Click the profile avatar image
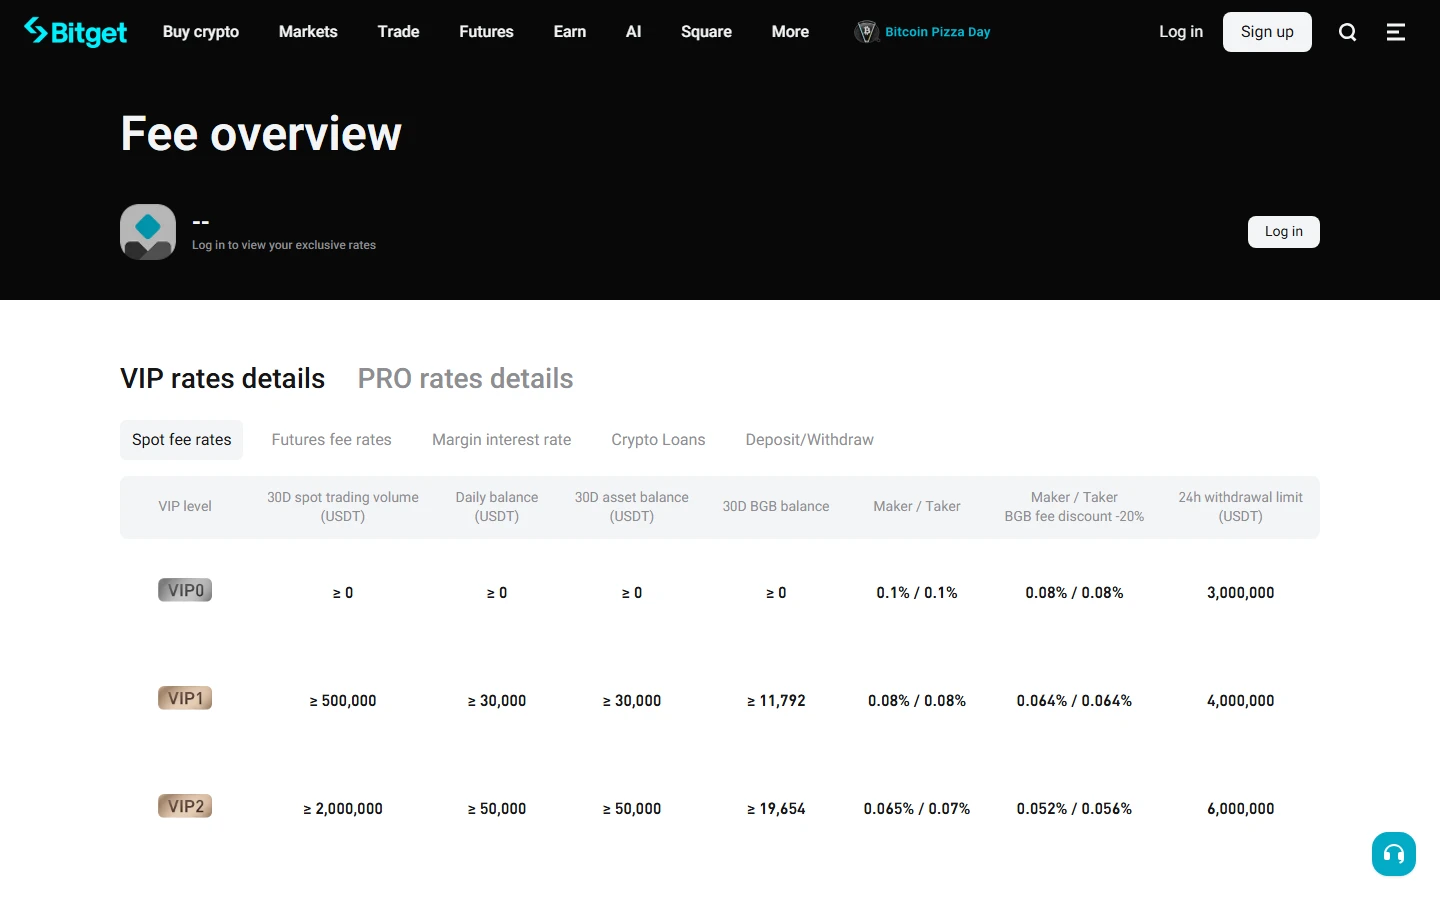Screen dimensions: 1440x900 [x=148, y=232]
